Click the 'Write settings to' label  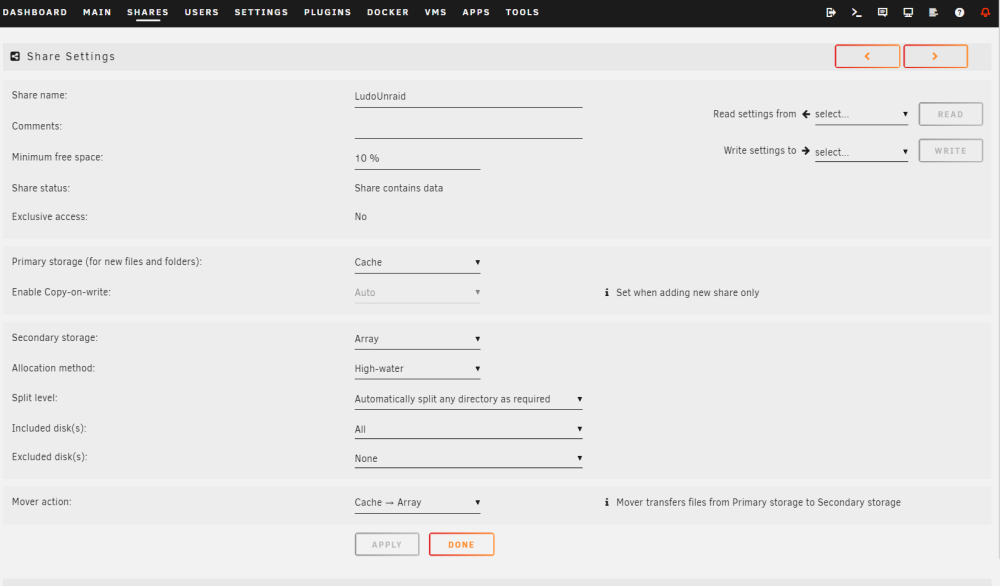tap(760, 150)
